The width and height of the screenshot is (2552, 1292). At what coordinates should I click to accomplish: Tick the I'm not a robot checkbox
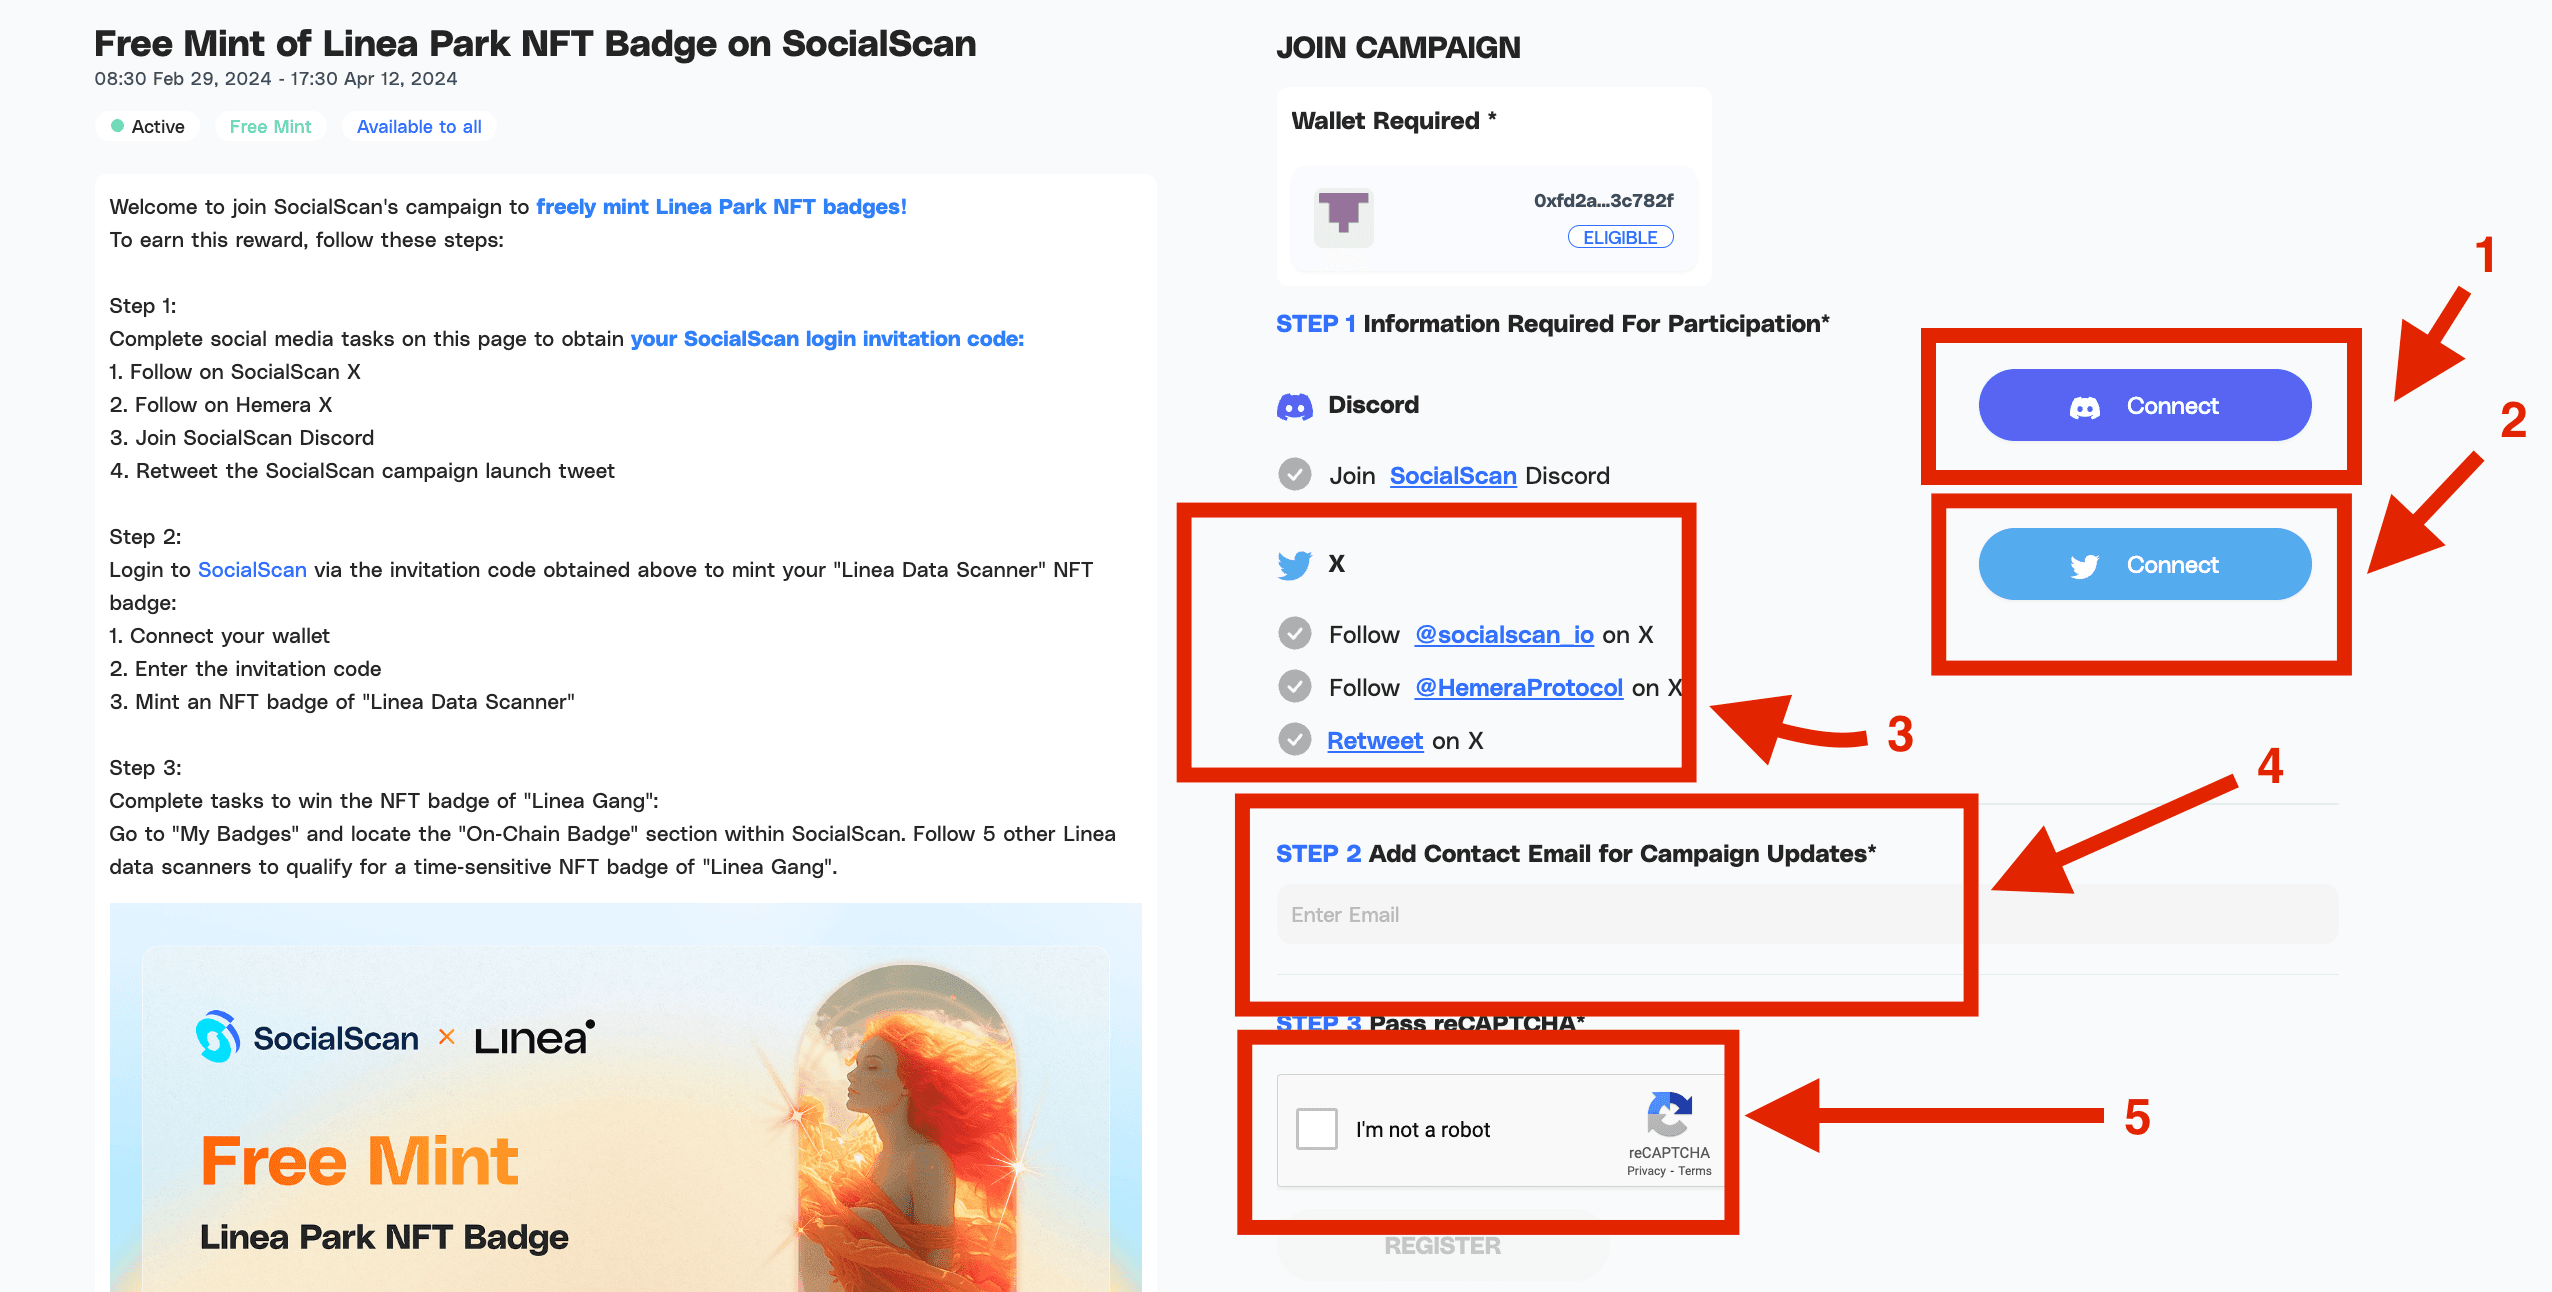tap(1317, 1129)
